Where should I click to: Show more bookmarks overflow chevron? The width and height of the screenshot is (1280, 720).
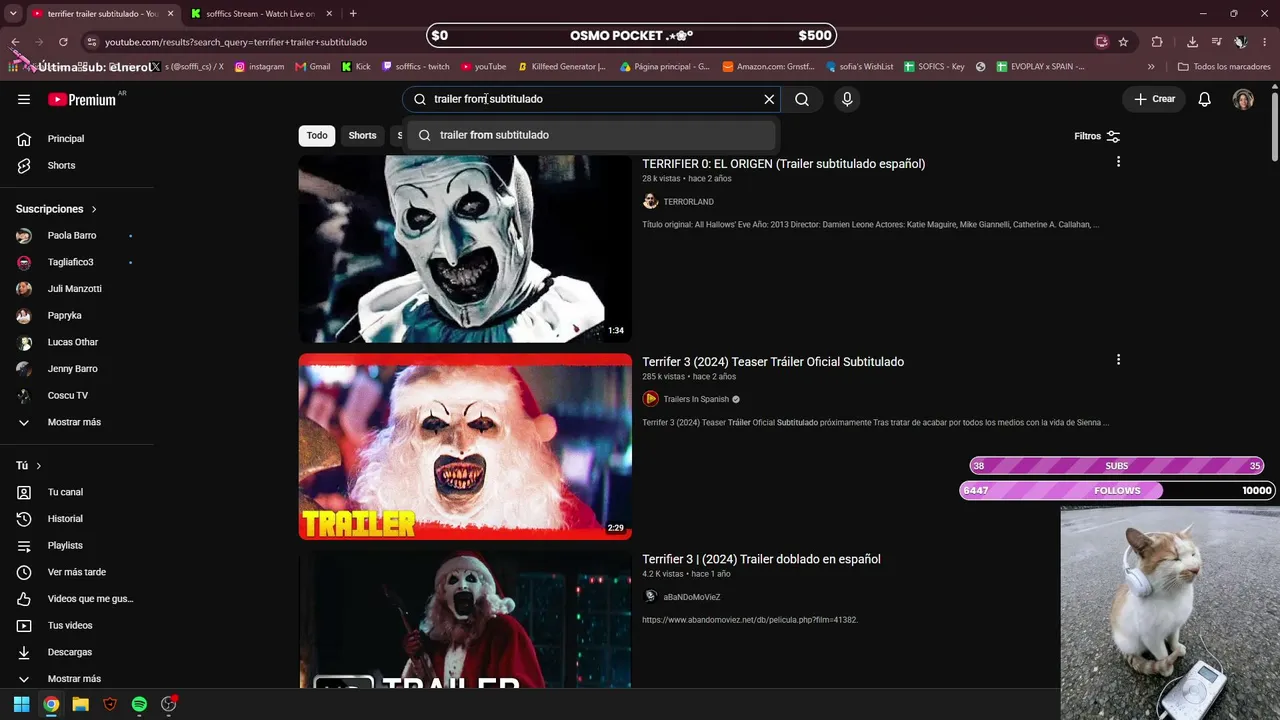point(1151,67)
